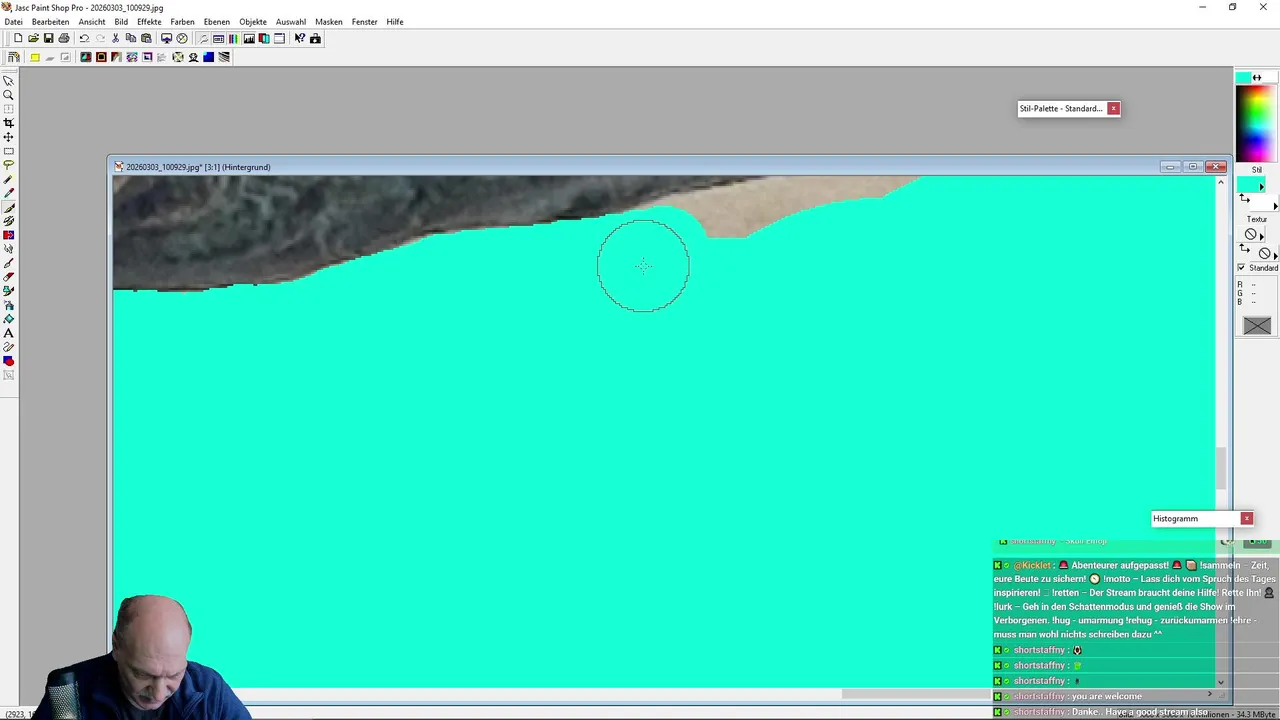The height and width of the screenshot is (720, 1280).
Task: Open foreground style type flyout arrow
Action: point(1261,187)
